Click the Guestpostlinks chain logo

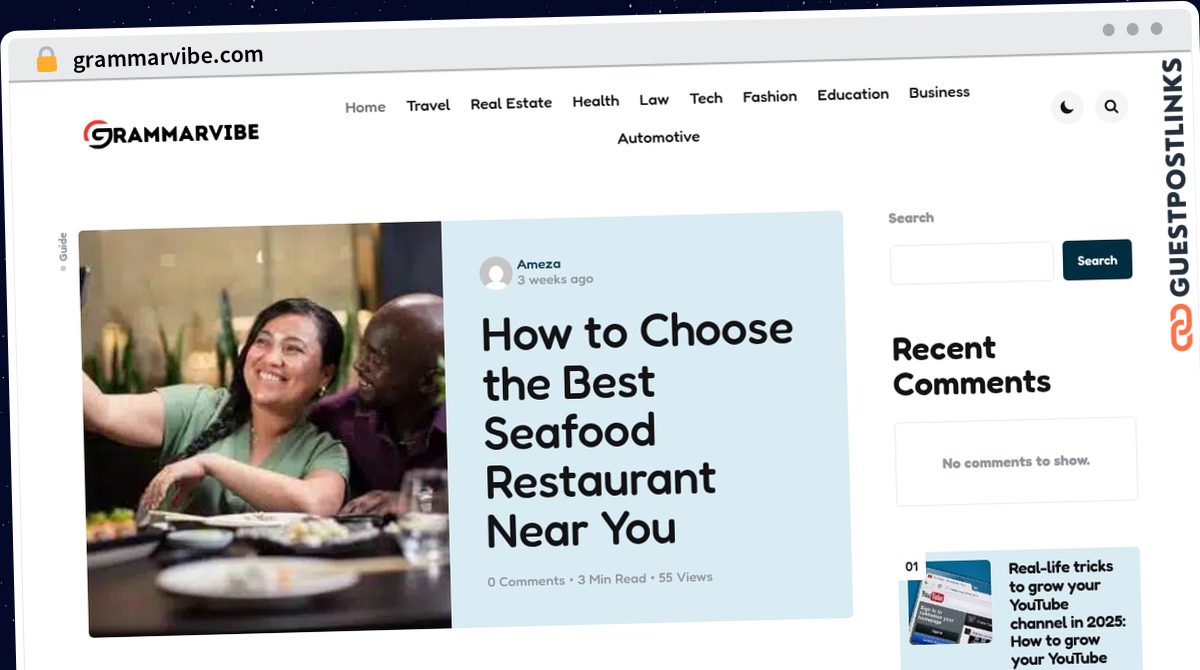click(x=1182, y=328)
